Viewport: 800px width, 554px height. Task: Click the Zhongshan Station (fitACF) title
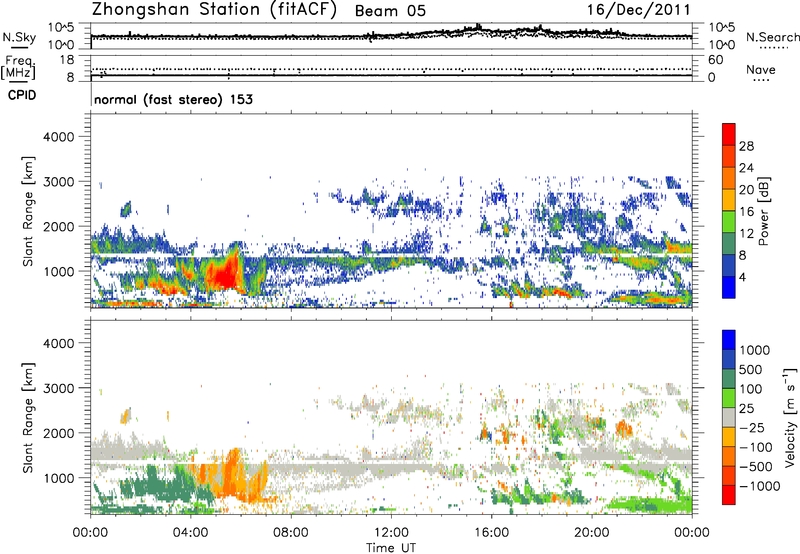[x=214, y=10]
